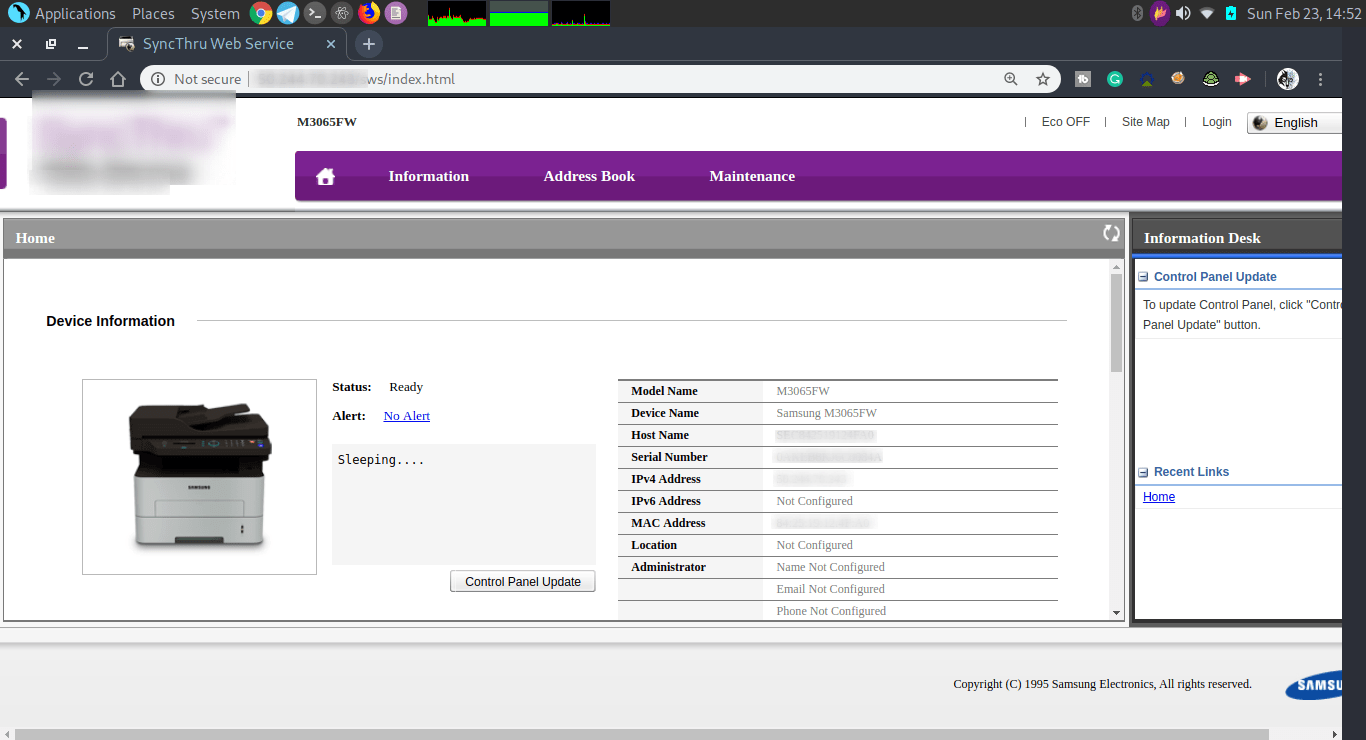Select the SyncThru Web Service tab
Viewport: 1366px width, 740px height.
click(x=228, y=44)
